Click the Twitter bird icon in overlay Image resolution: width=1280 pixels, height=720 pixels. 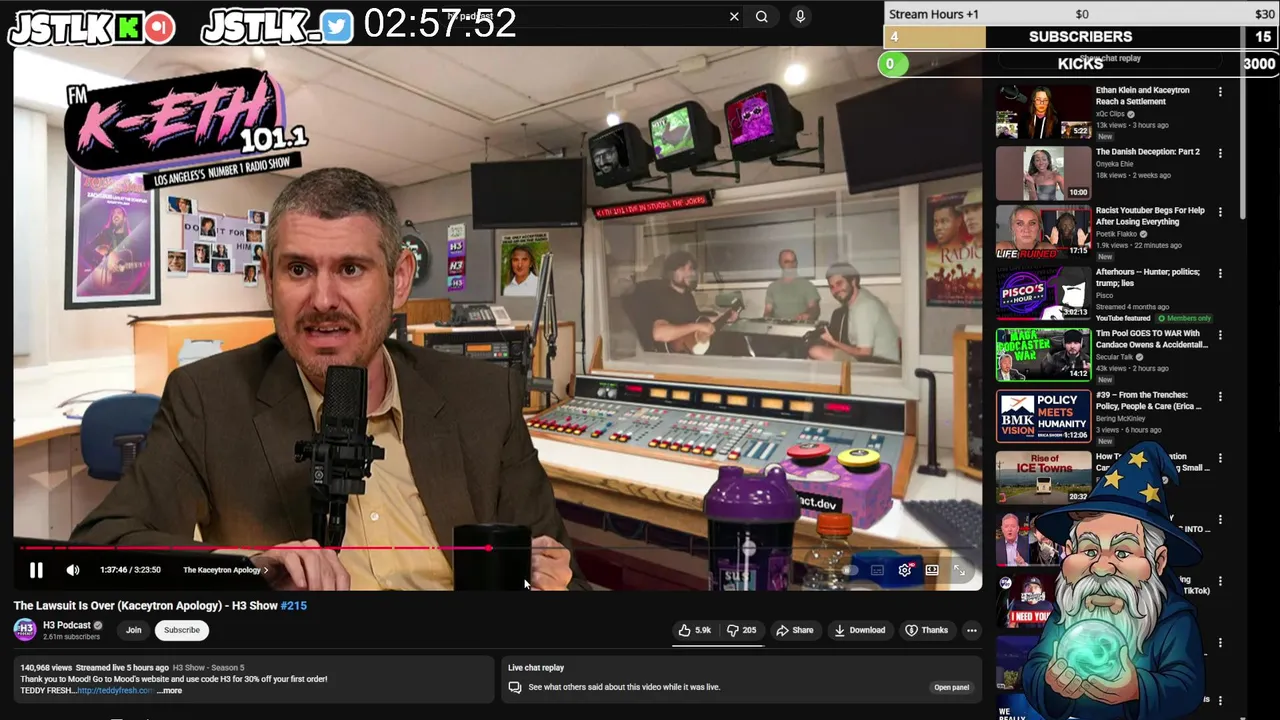pyautogui.click(x=338, y=27)
